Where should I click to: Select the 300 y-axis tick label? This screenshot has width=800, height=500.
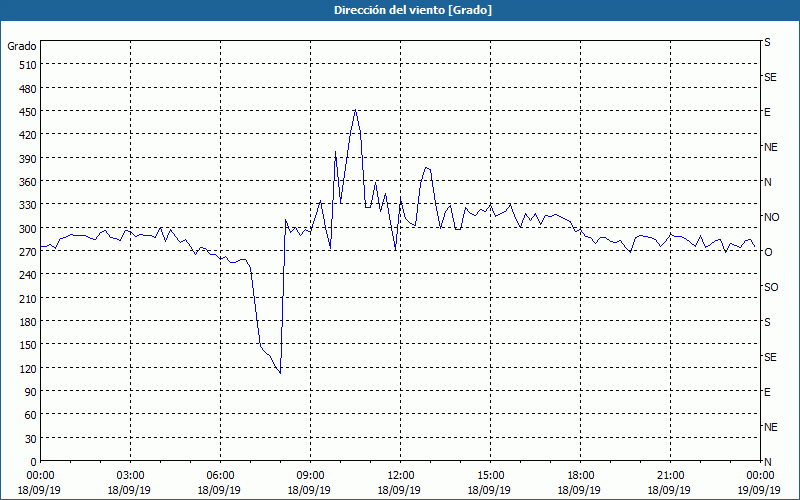(28, 229)
